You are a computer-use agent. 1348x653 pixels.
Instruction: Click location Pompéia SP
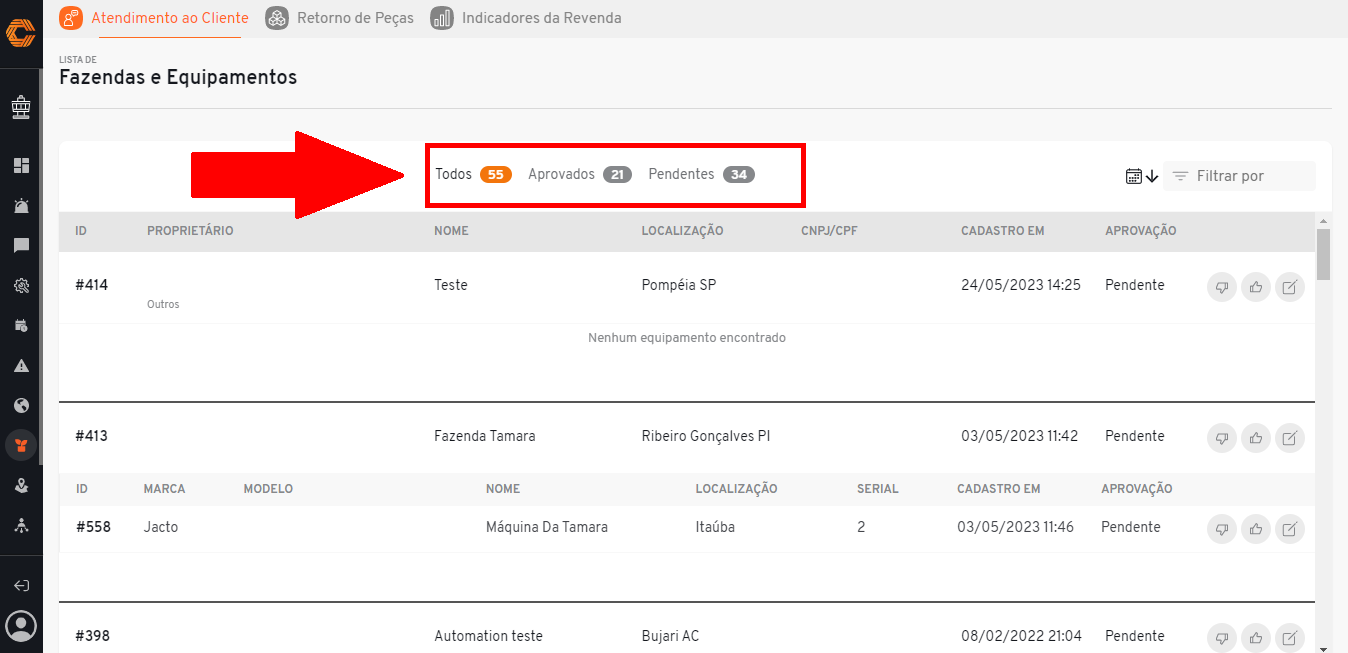point(679,285)
